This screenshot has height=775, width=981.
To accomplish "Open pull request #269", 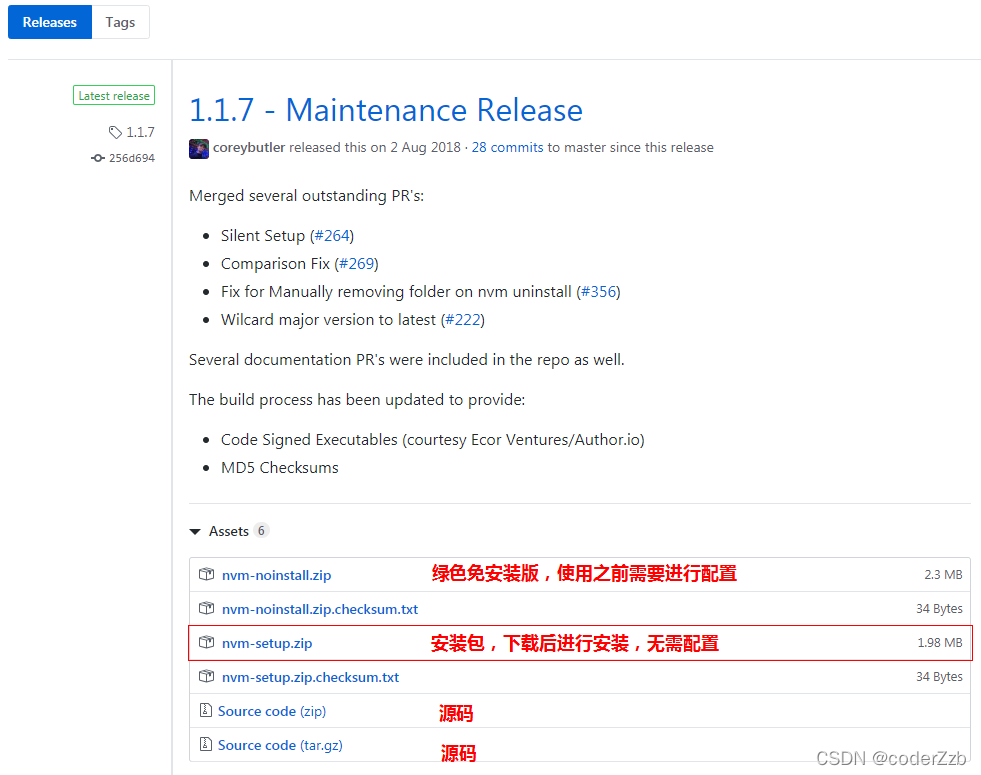I will 357,264.
